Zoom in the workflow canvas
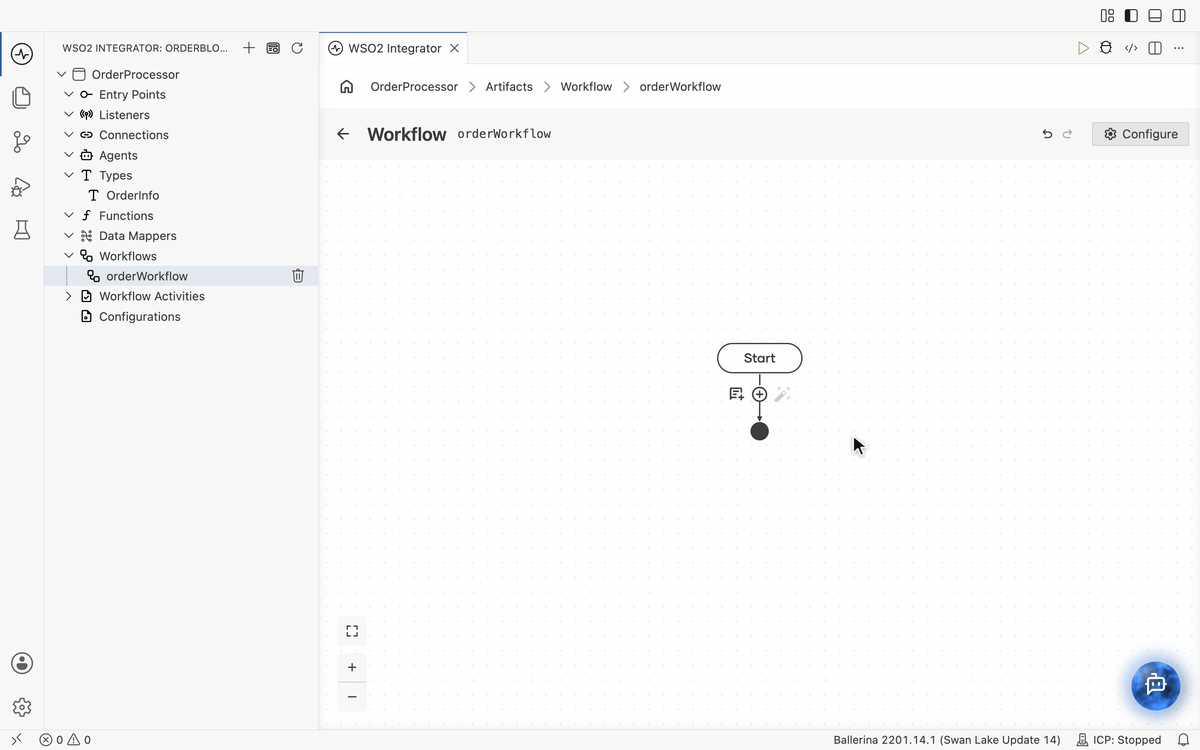Screen dimensions: 1200x750 pos(352,667)
